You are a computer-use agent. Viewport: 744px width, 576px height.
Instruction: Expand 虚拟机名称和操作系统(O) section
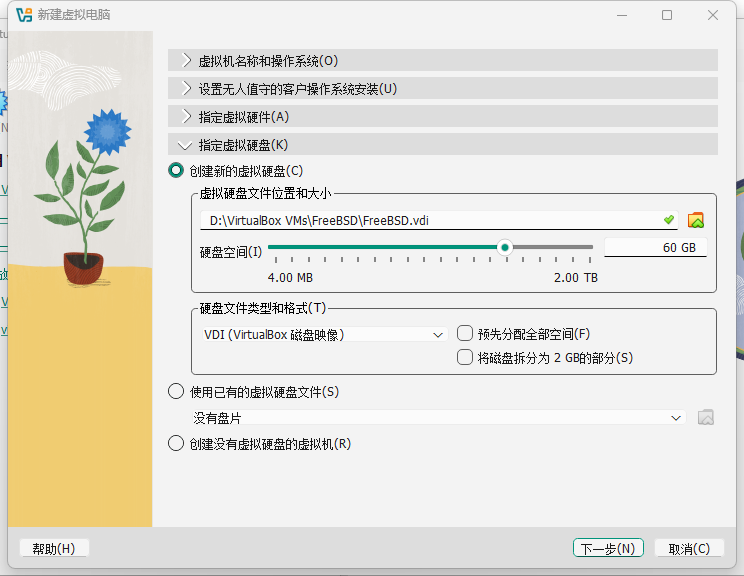point(443,60)
